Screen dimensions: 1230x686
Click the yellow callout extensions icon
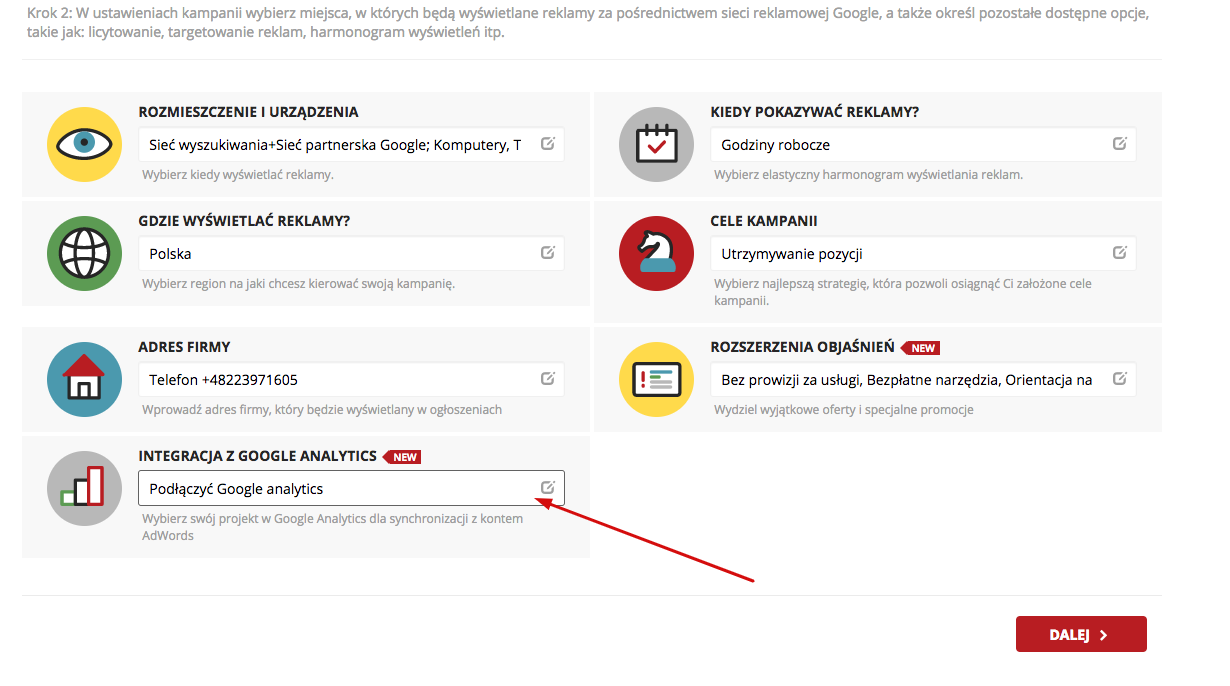tap(656, 379)
